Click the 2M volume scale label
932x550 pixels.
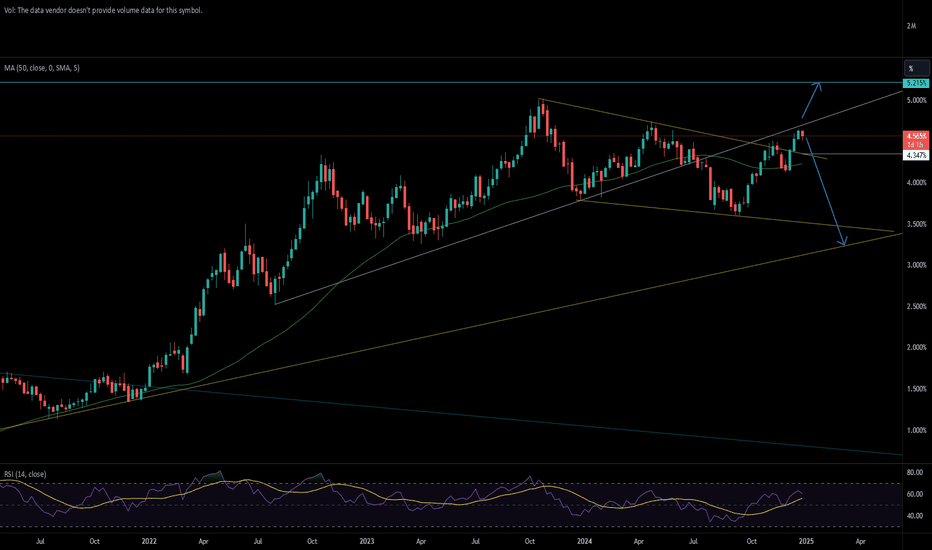911,26
